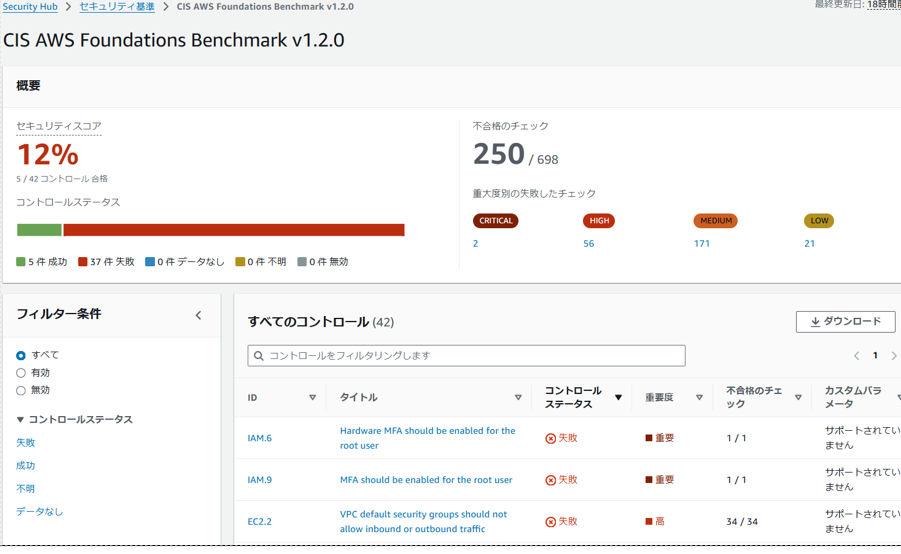Open the 56 high failed checks count
The width and height of the screenshot is (901, 554).
tap(589, 244)
